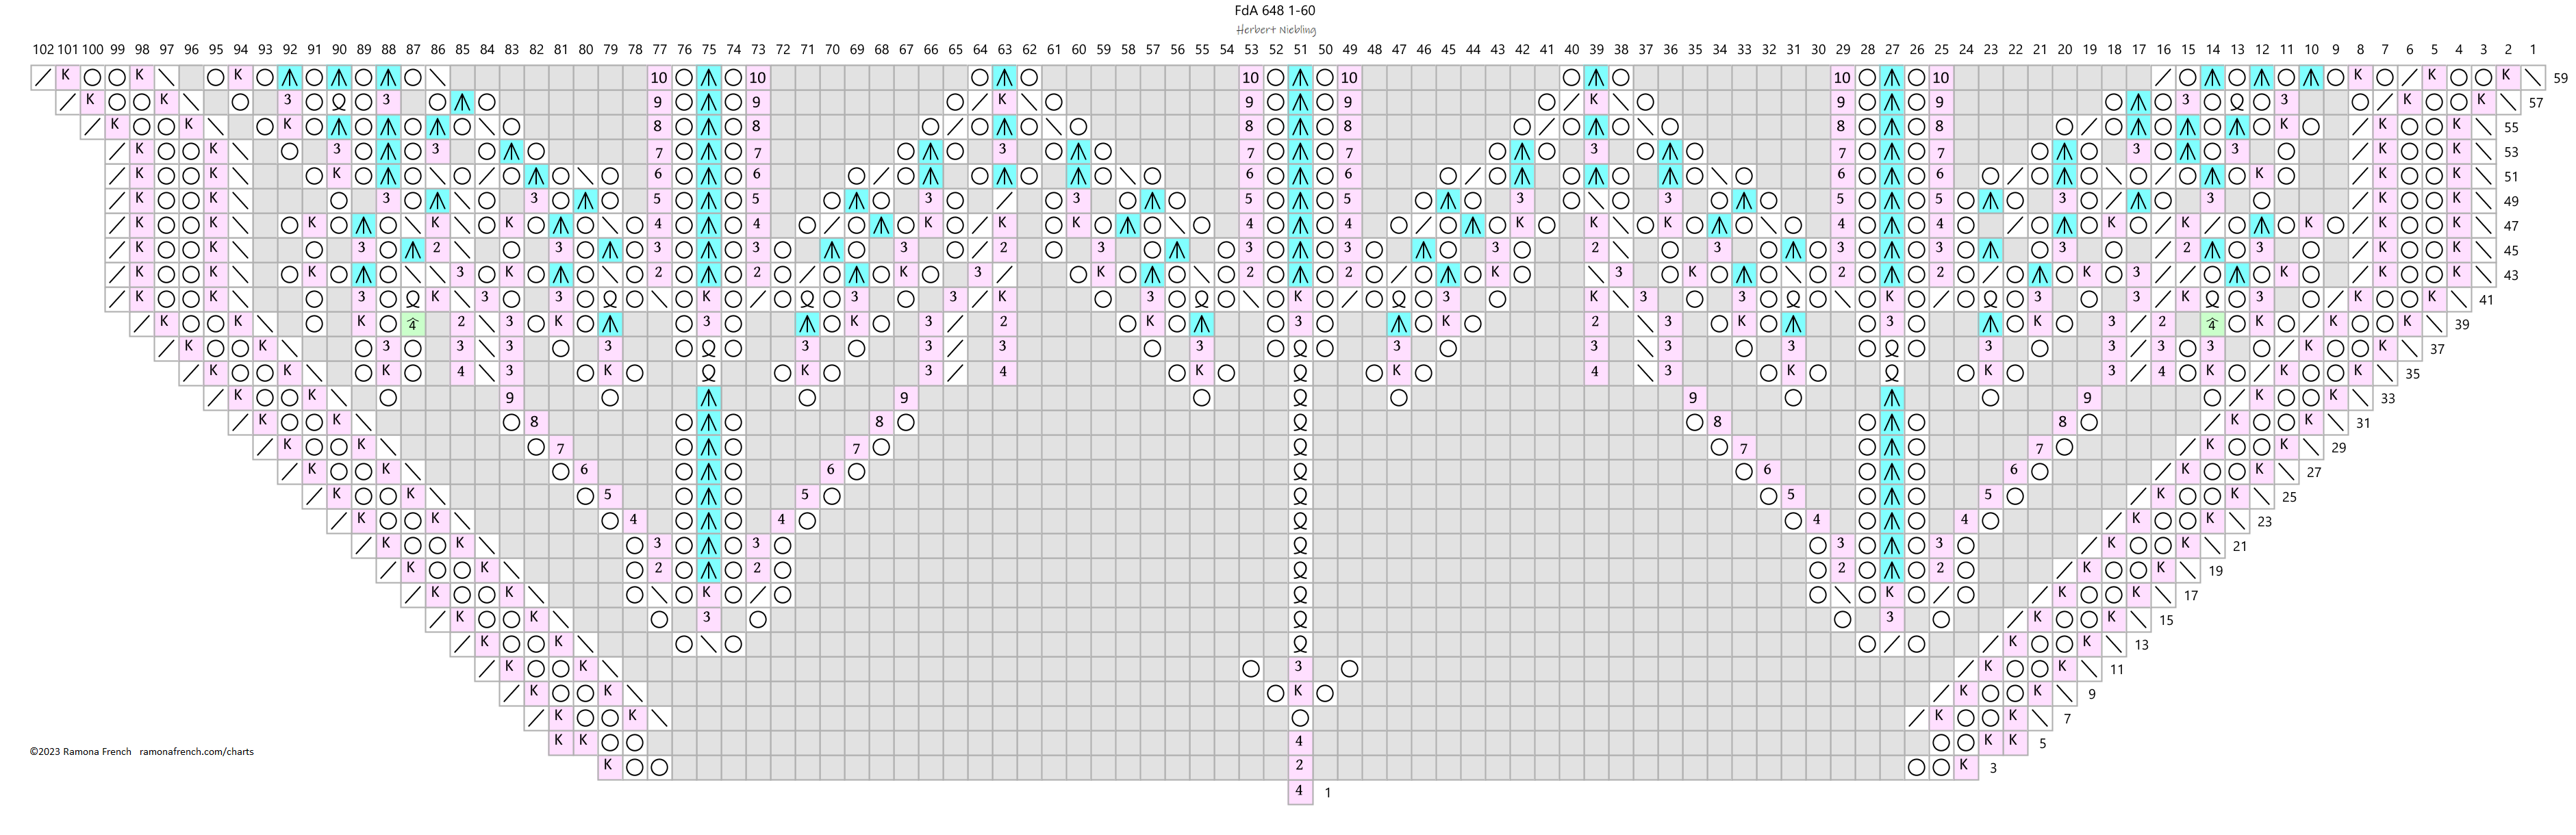Image resolution: width=2576 pixels, height=835 pixels.
Task: Click the cyan decrease symbol at row 59, column 75
Action: pos(709,77)
